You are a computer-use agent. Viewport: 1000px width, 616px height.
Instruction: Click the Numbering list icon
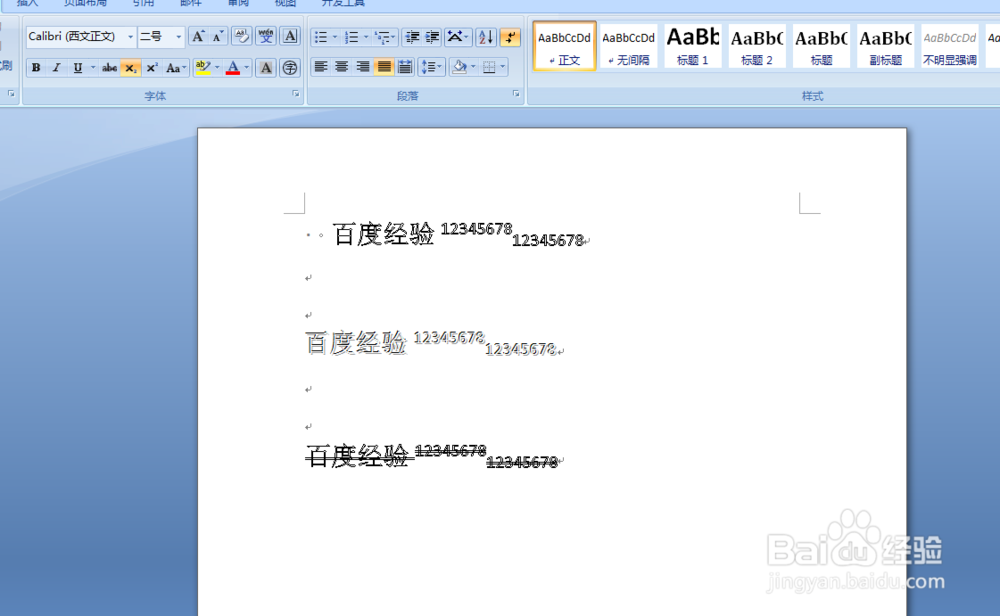pos(351,37)
